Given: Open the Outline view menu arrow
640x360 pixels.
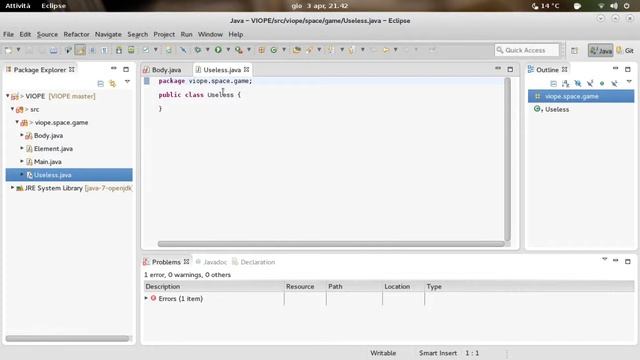Looking at the screenshot, I should pyautogui.click(x=629, y=82).
